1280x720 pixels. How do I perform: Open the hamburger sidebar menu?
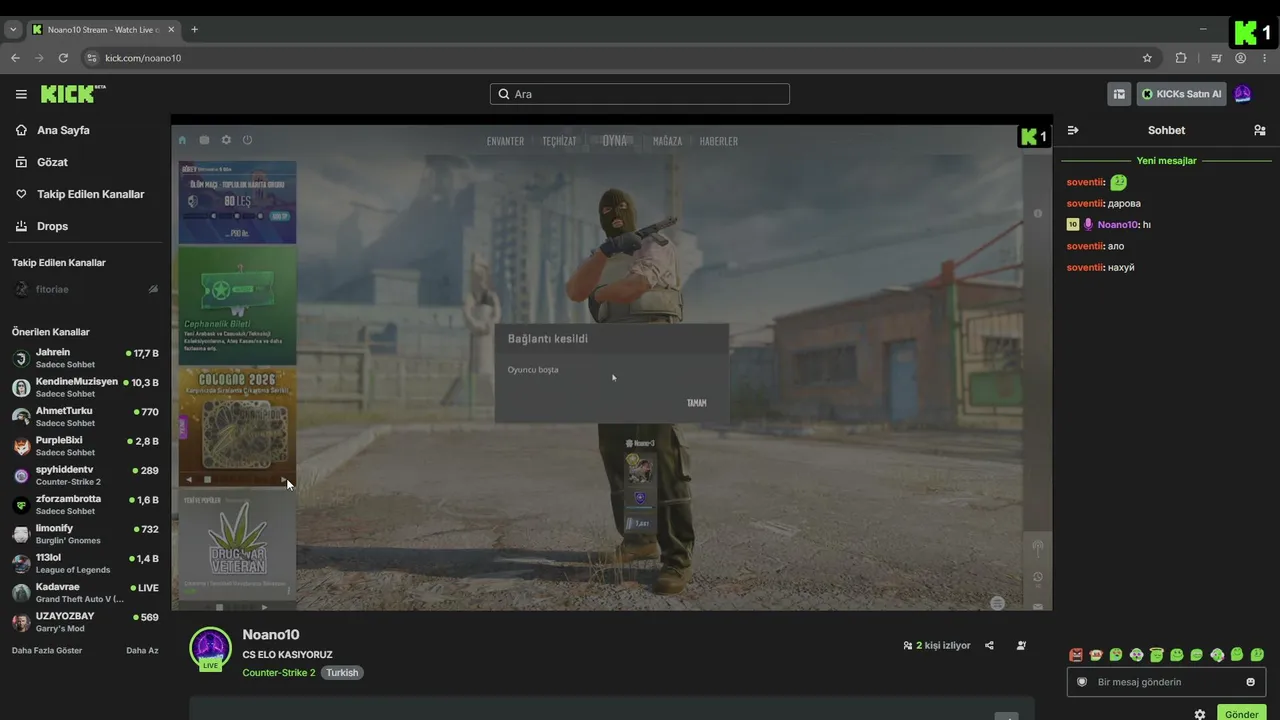21,94
